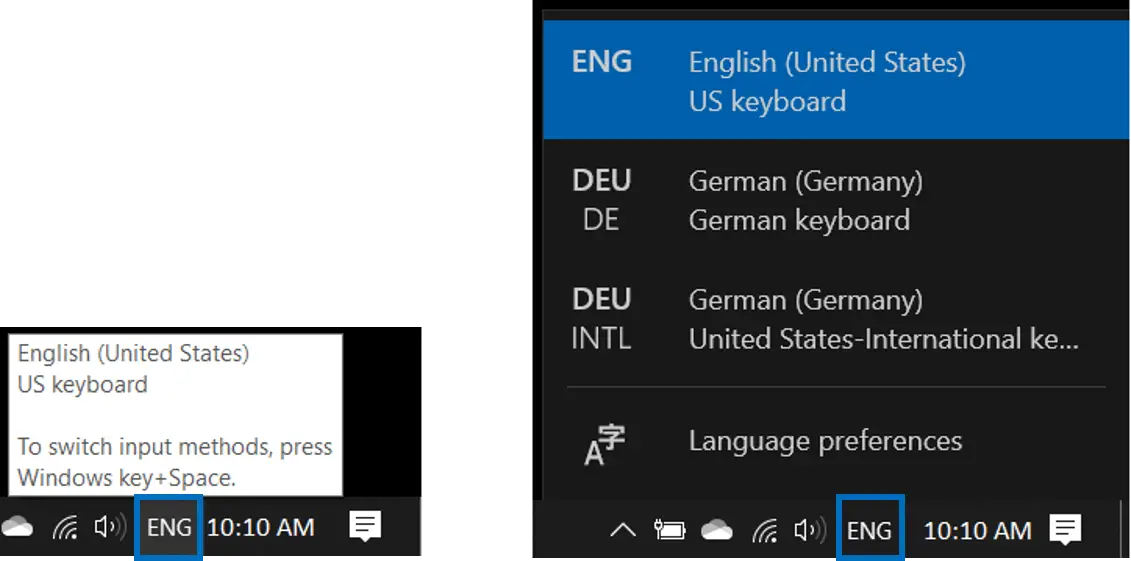The height and width of the screenshot is (561, 1131).
Task: Open volume speaker icon in right taskbar
Action: 810,531
